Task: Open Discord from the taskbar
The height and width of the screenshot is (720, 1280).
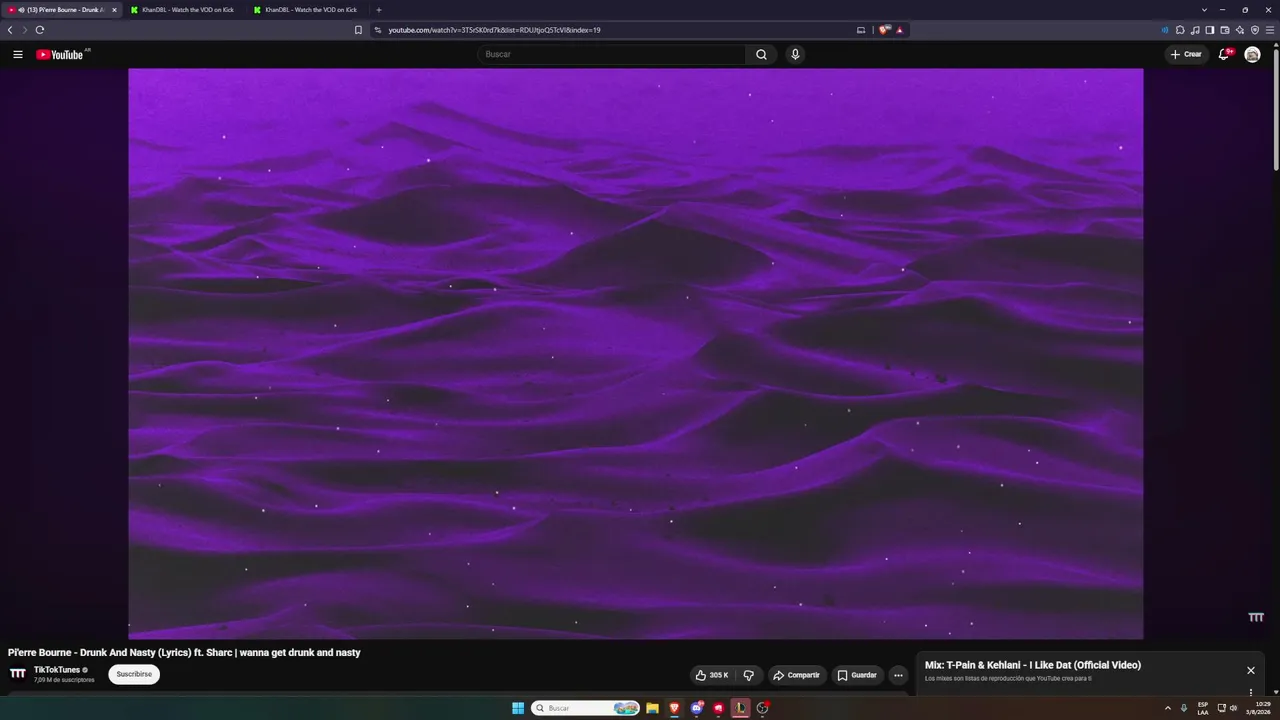Action: point(697,708)
